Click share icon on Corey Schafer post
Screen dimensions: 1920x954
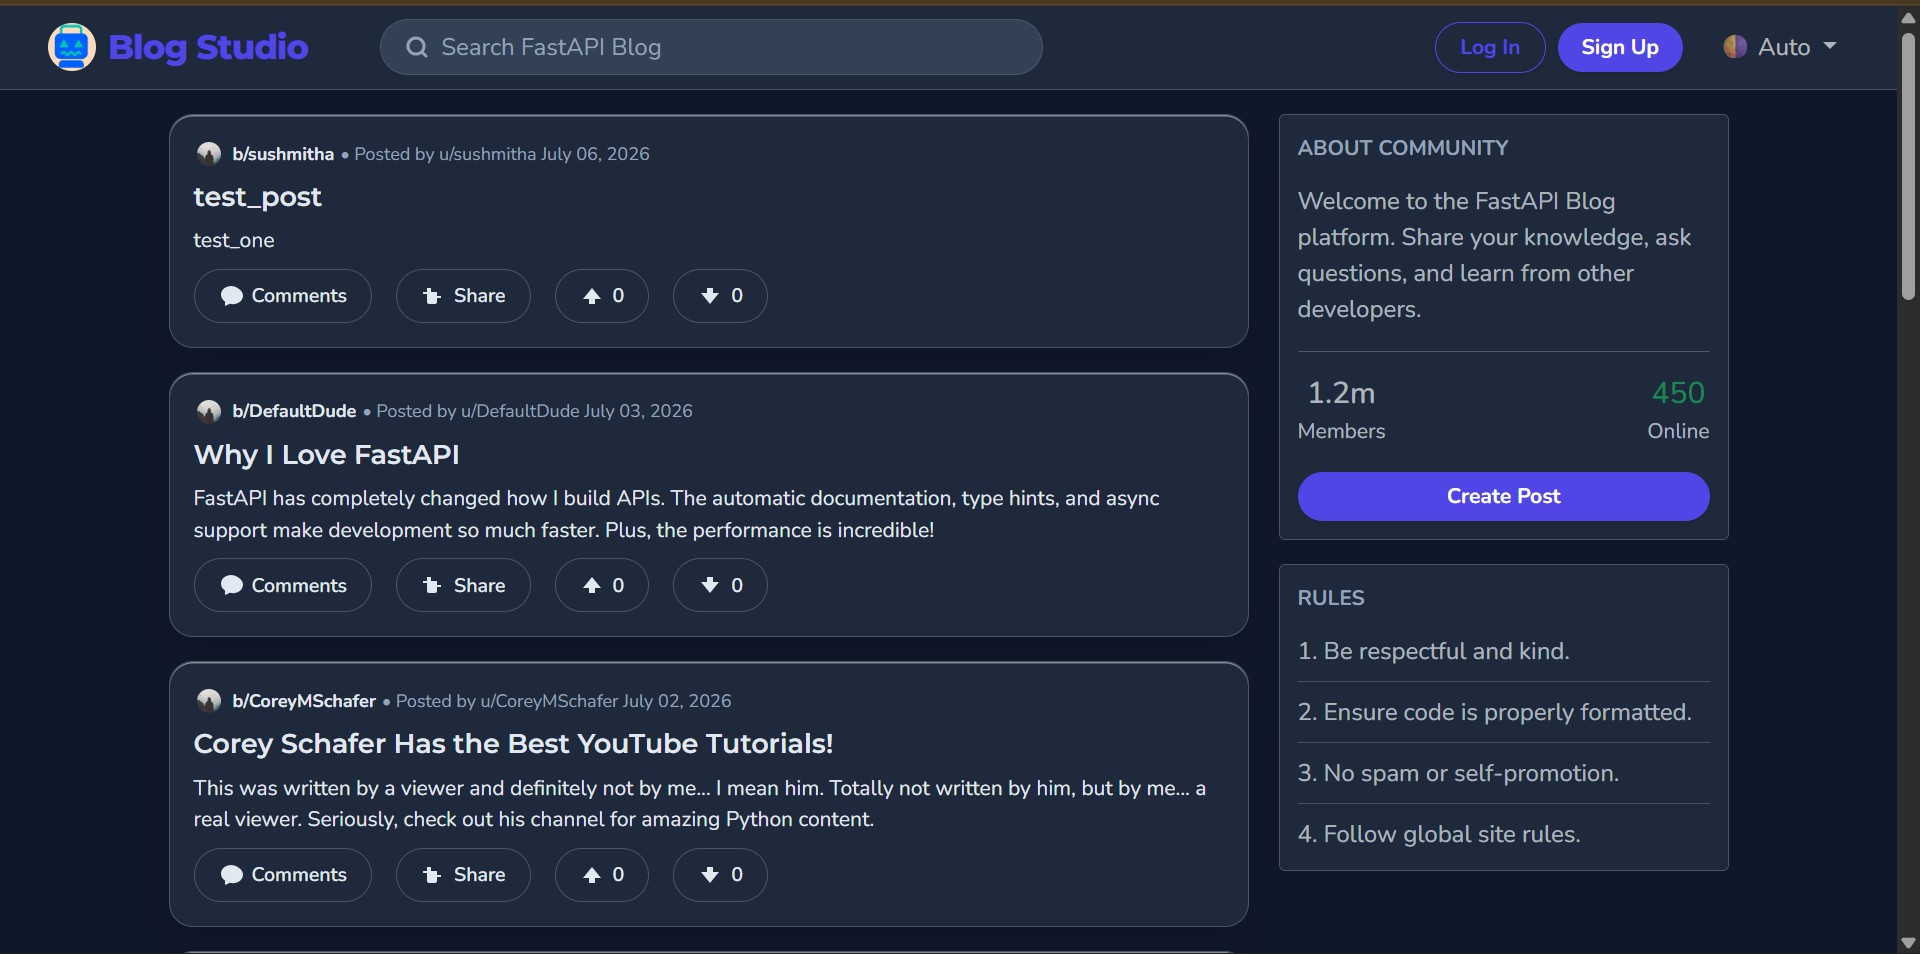tap(432, 875)
